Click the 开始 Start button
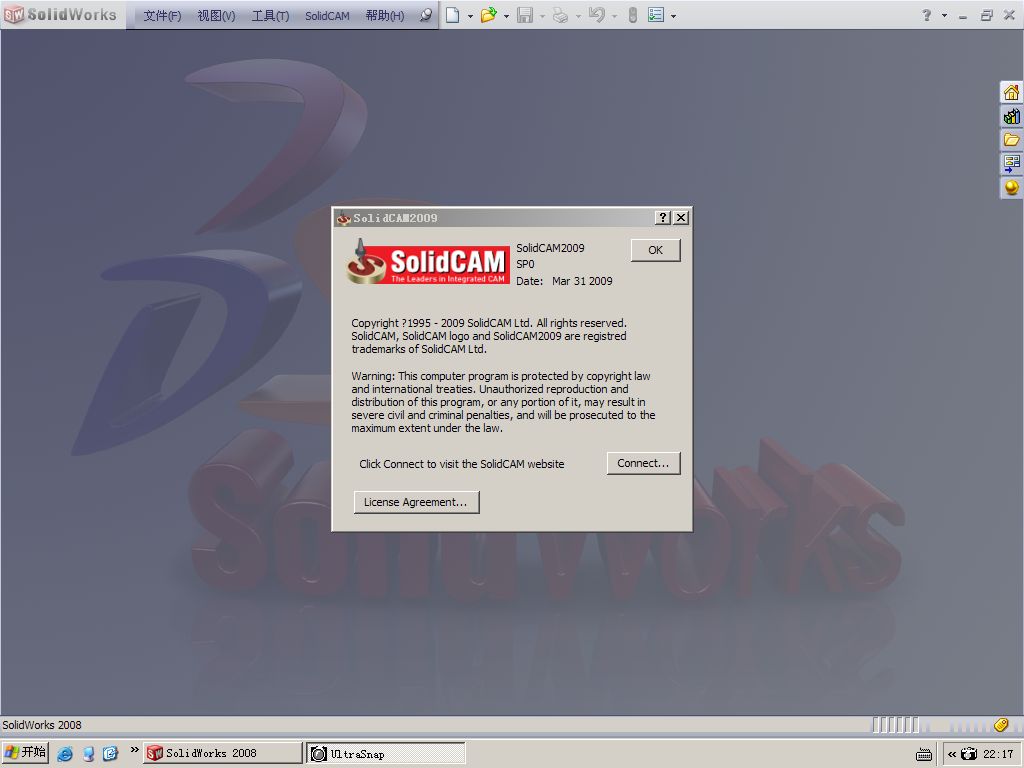Screen dimensions: 1024x768 [25, 753]
